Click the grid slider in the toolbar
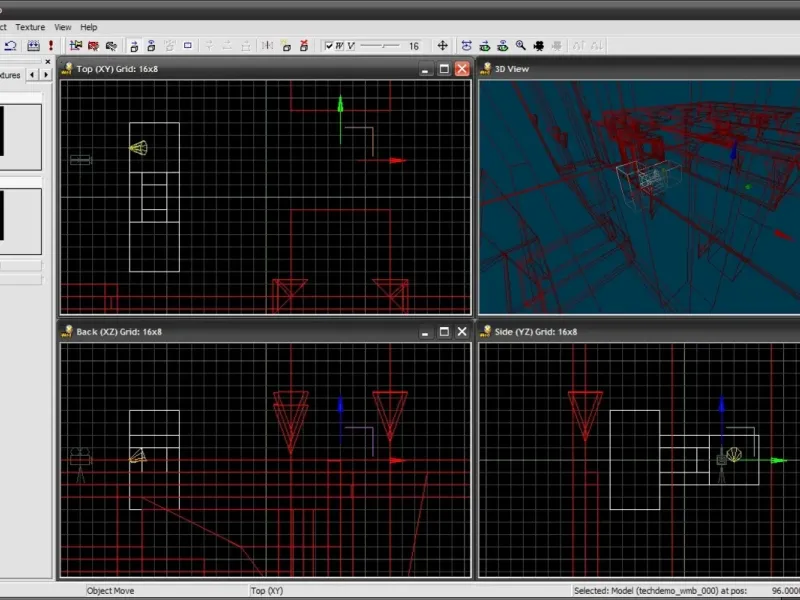800x600 pixels. click(x=380, y=46)
